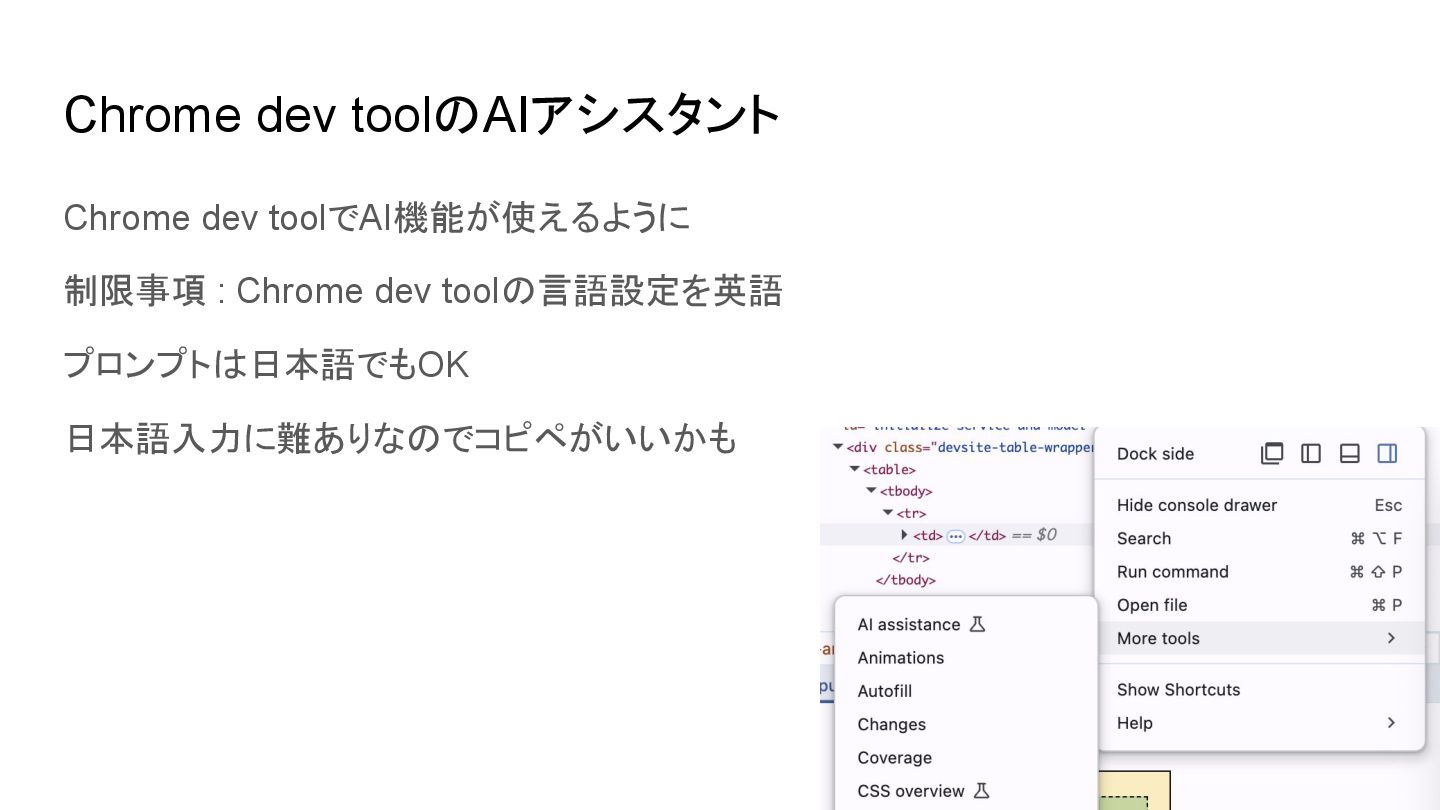
Task: Dock DevTools to left icon
Action: coord(1311,453)
